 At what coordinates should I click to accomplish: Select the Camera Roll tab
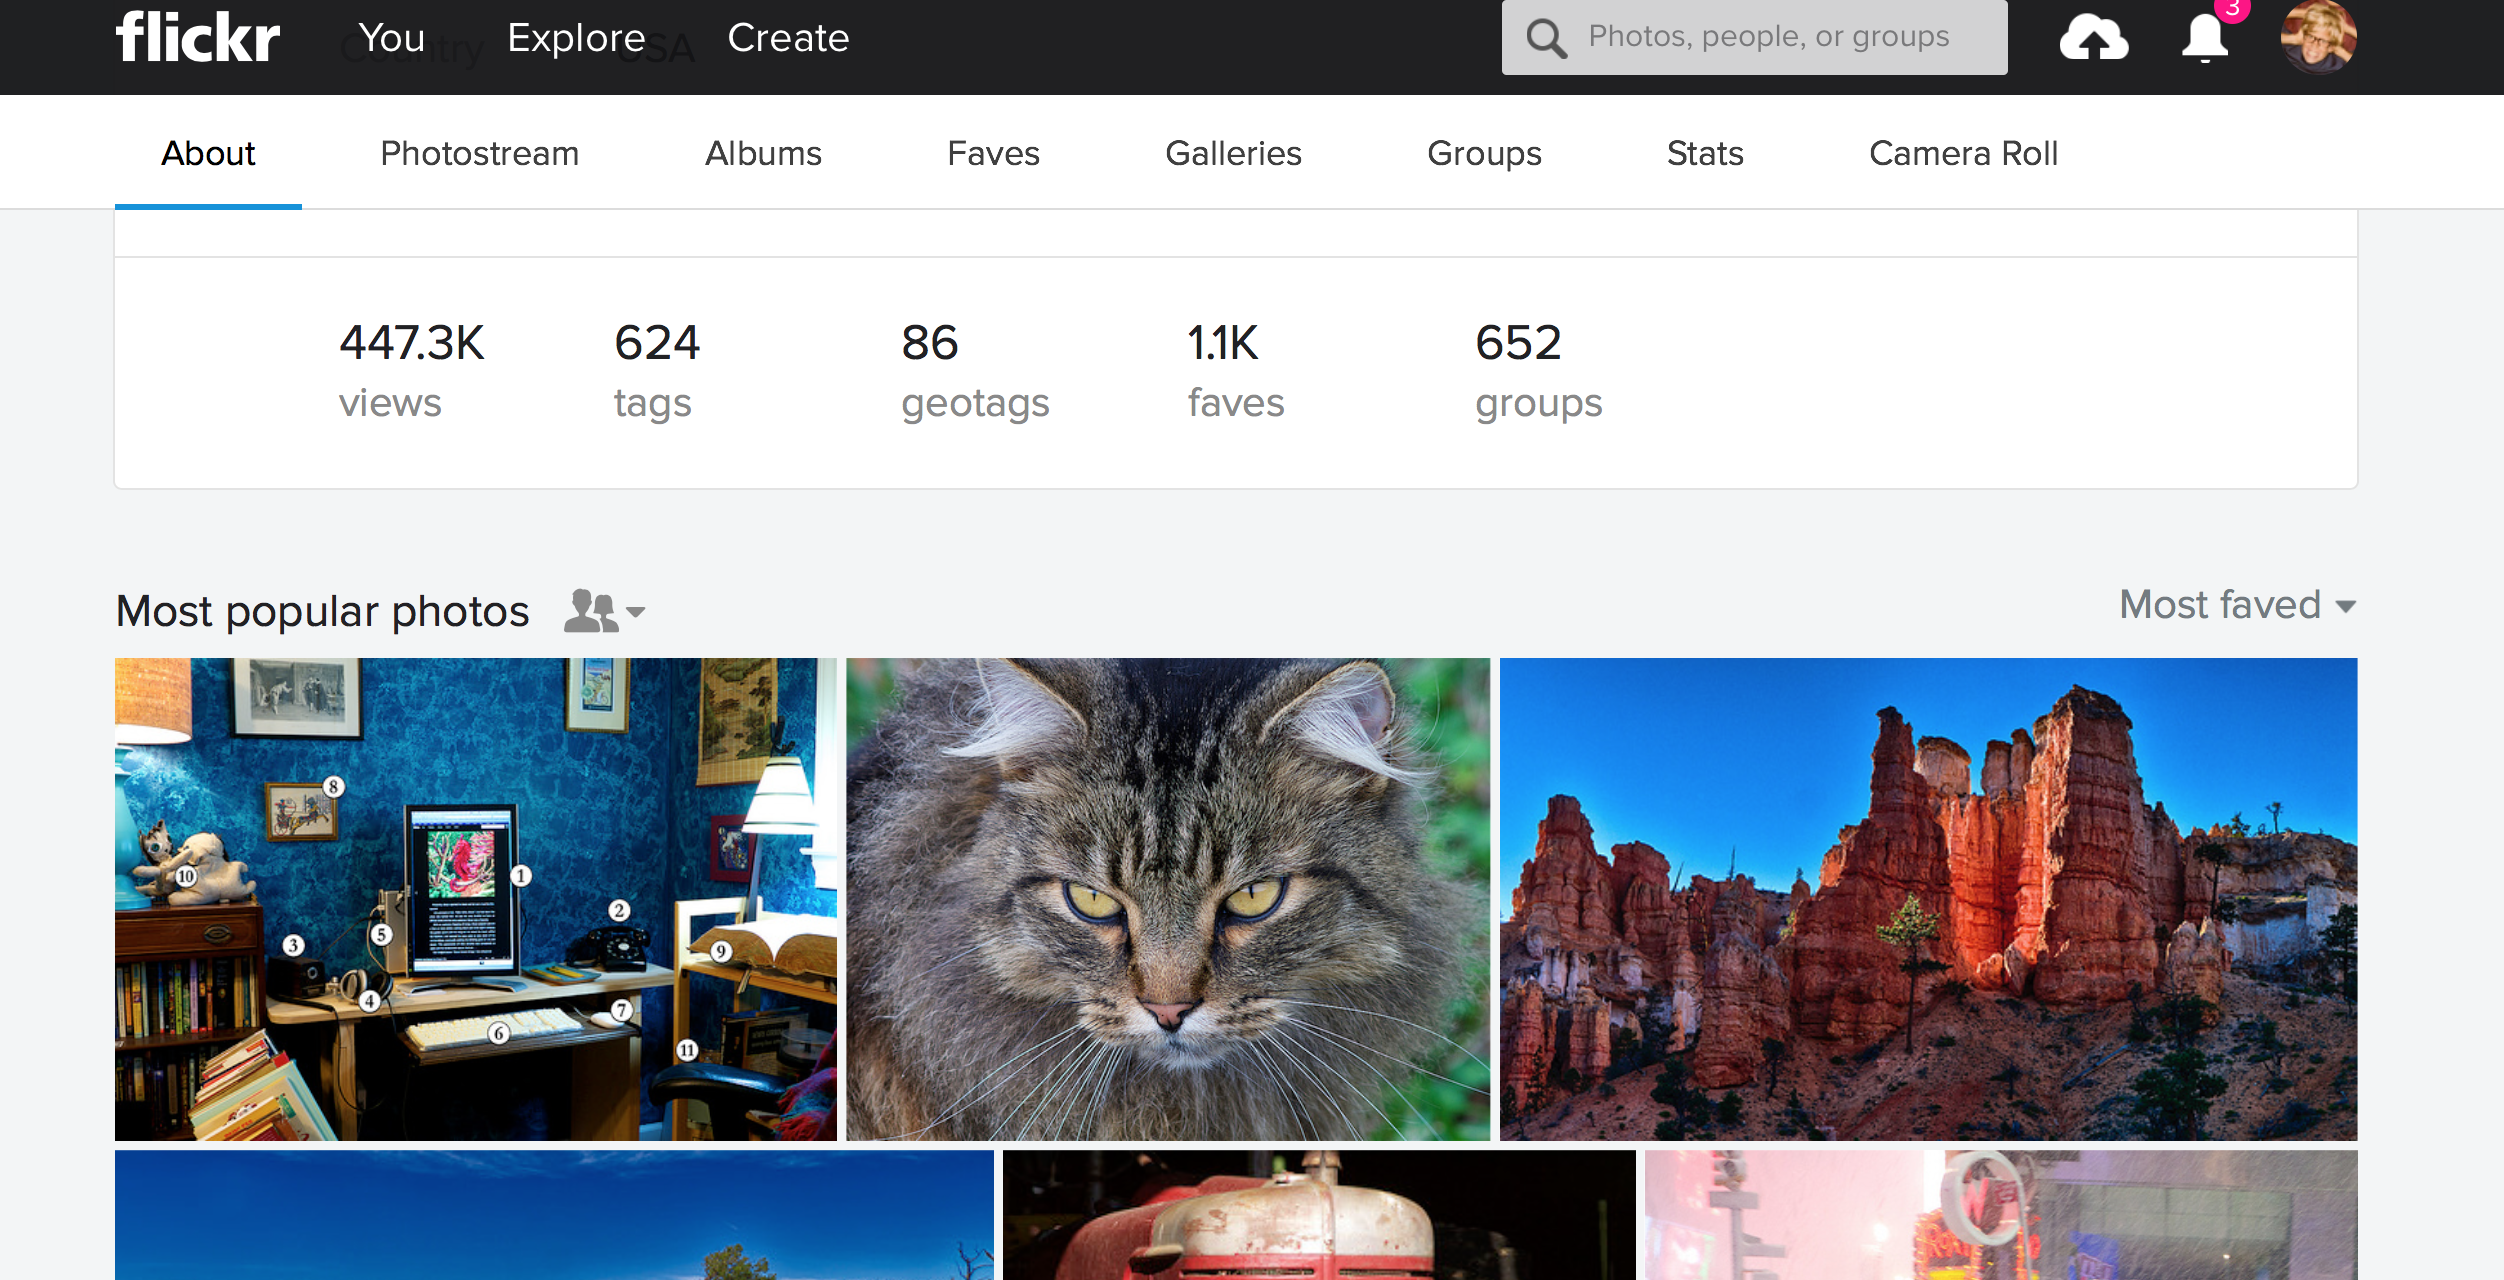click(x=1963, y=153)
